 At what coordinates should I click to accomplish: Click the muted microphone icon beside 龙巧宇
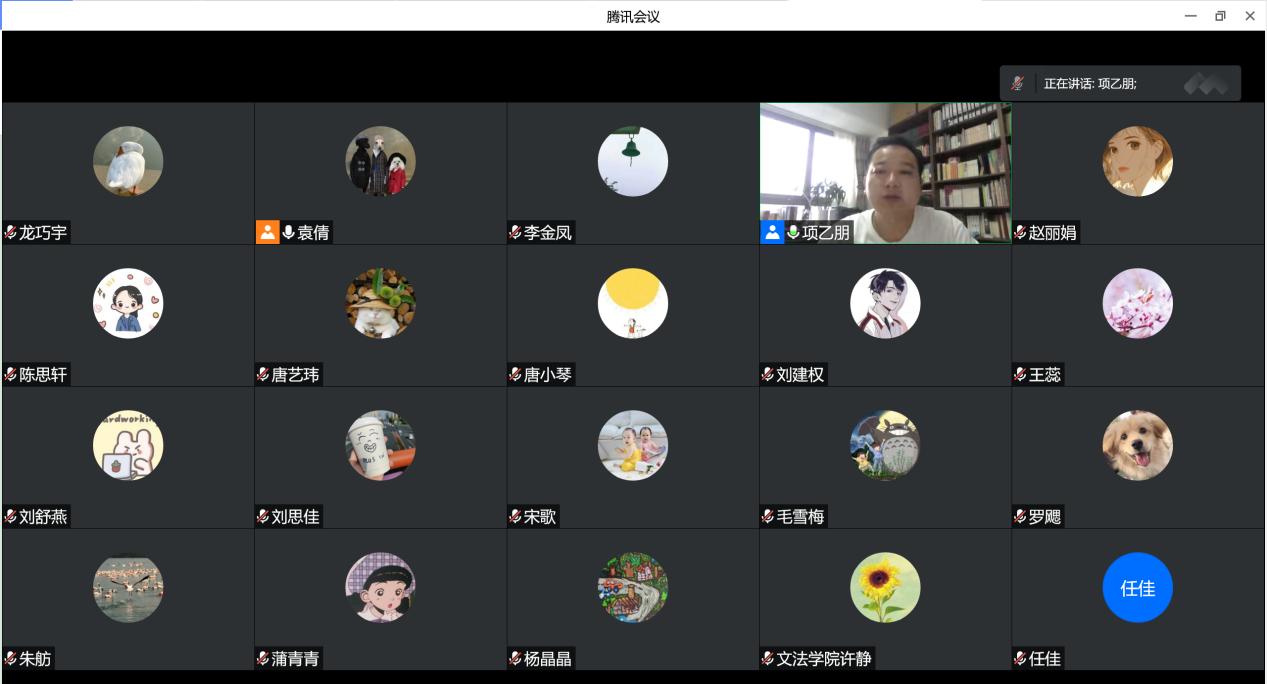(11, 233)
